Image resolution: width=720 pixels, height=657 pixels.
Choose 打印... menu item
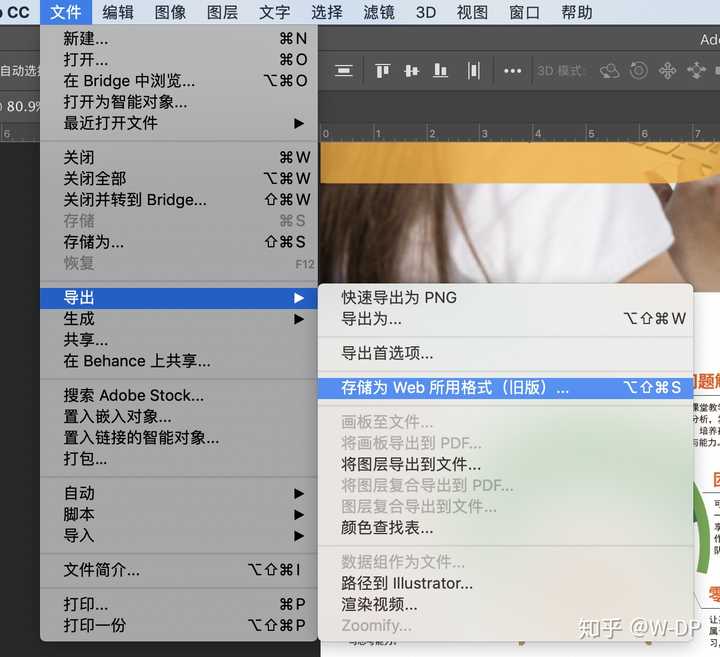(x=179, y=604)
